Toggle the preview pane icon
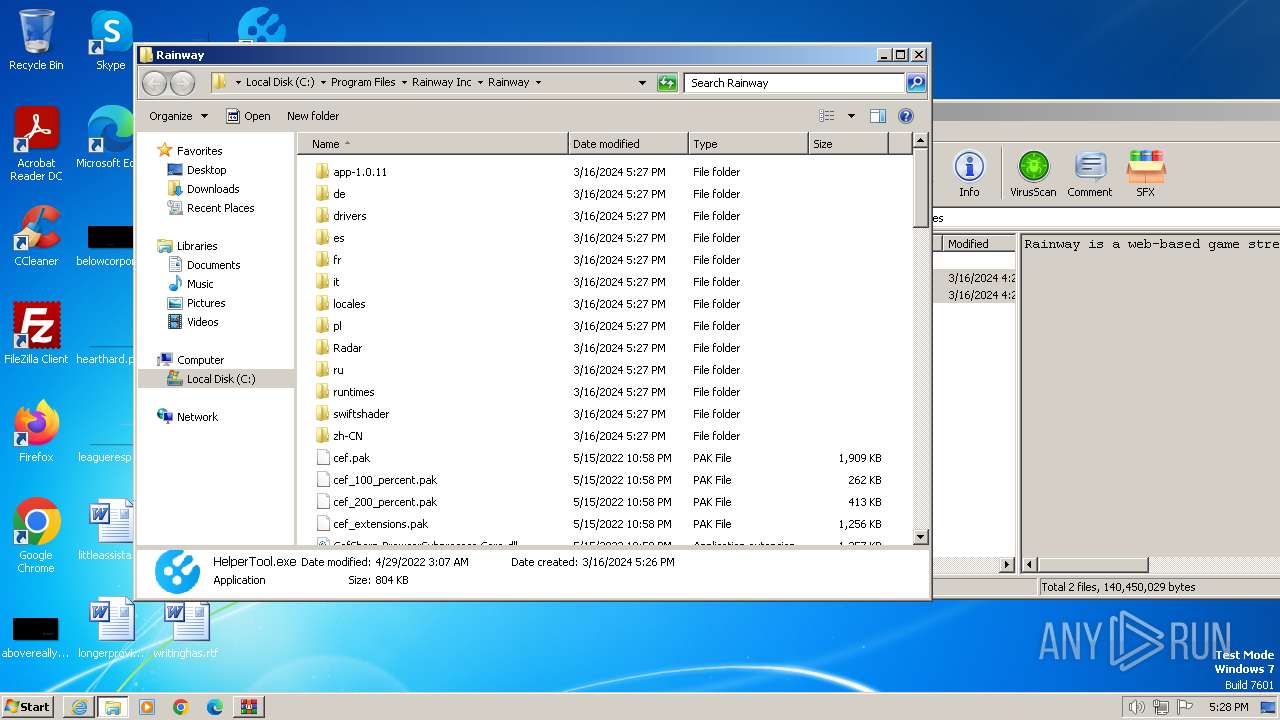 (878, 116)
